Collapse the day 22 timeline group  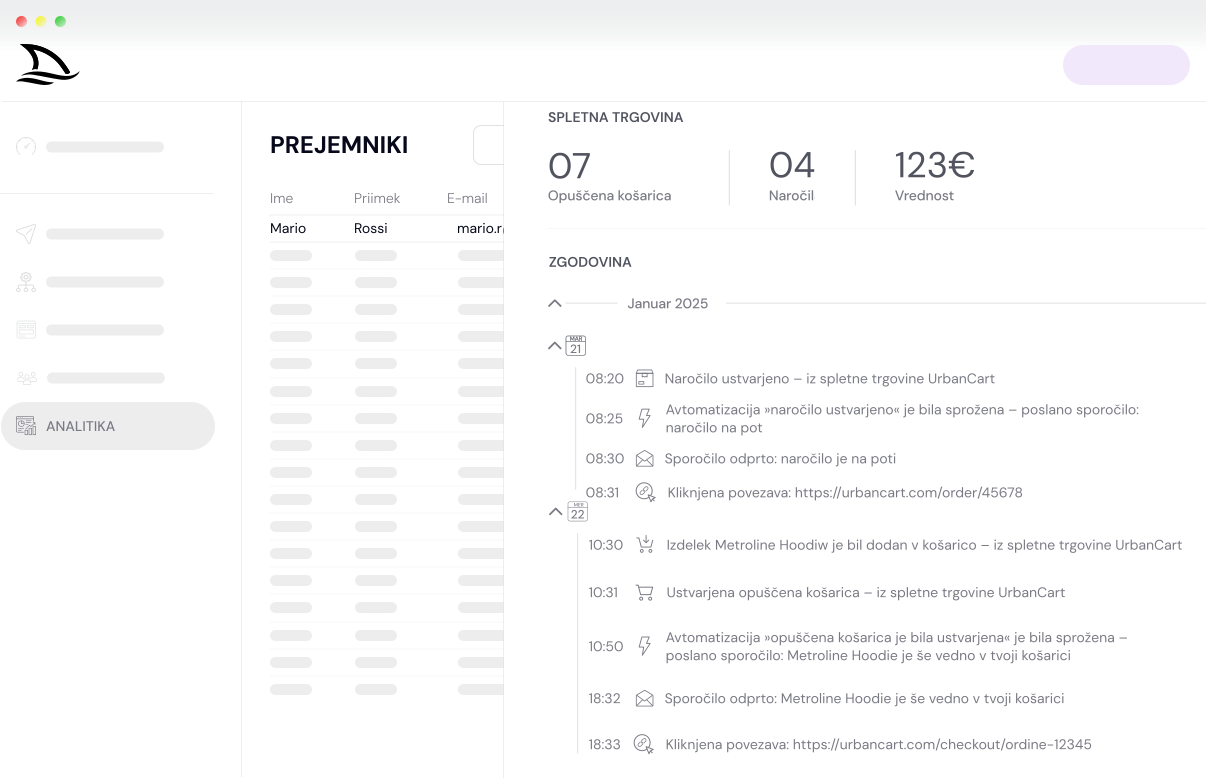point(556,512)
